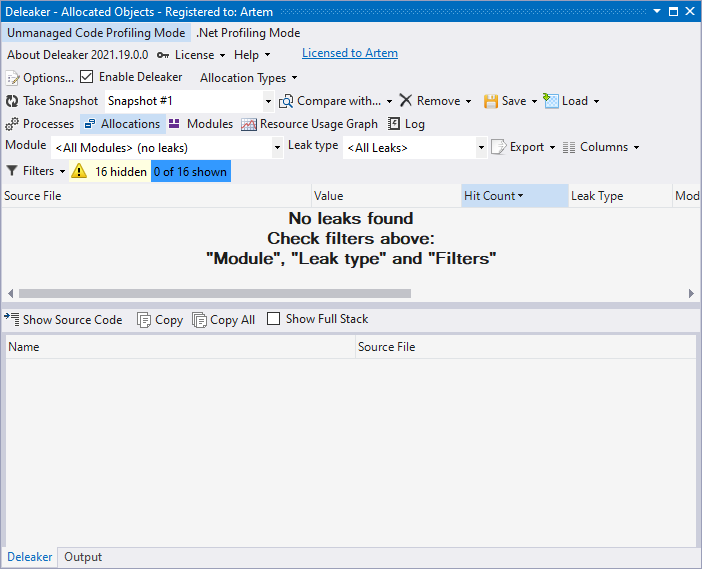Expand the Snapshot #1 dropdown
This screenshot has height=569, width=702.
268,101
